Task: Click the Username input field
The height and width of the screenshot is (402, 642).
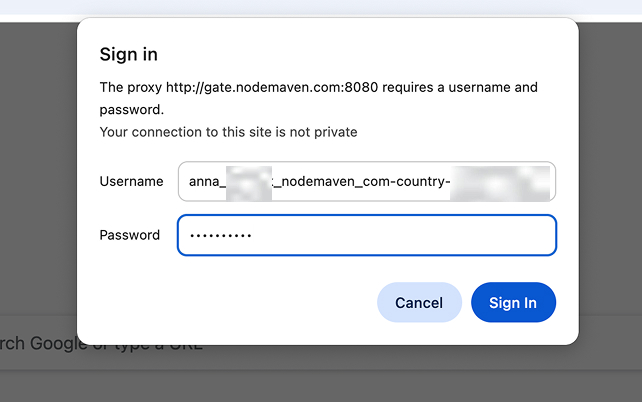Action: (366, 182)
